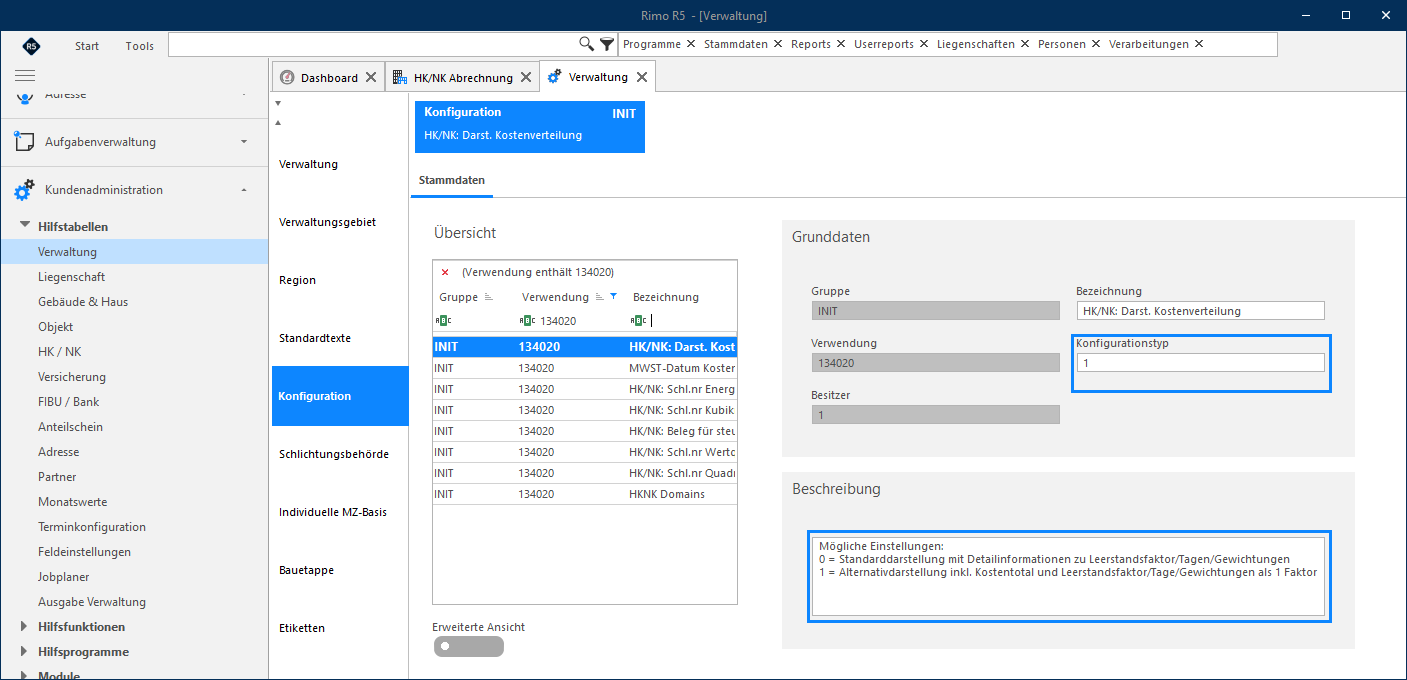The width and height of the screenshot is (1407, 680).
Task: Toggle the hamburger navigation menu
Action: 25,75
